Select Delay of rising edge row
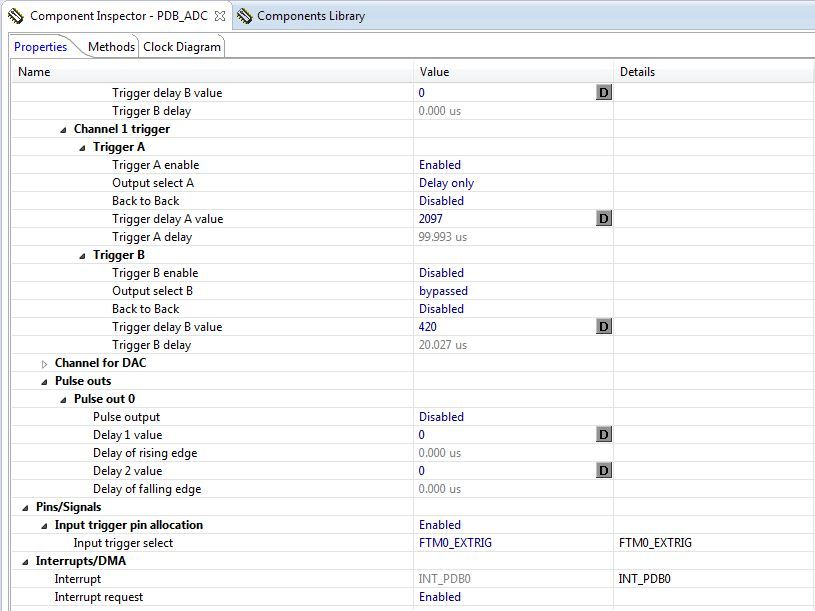Viewport: 815px width, 611px height. tap(145, 453)
